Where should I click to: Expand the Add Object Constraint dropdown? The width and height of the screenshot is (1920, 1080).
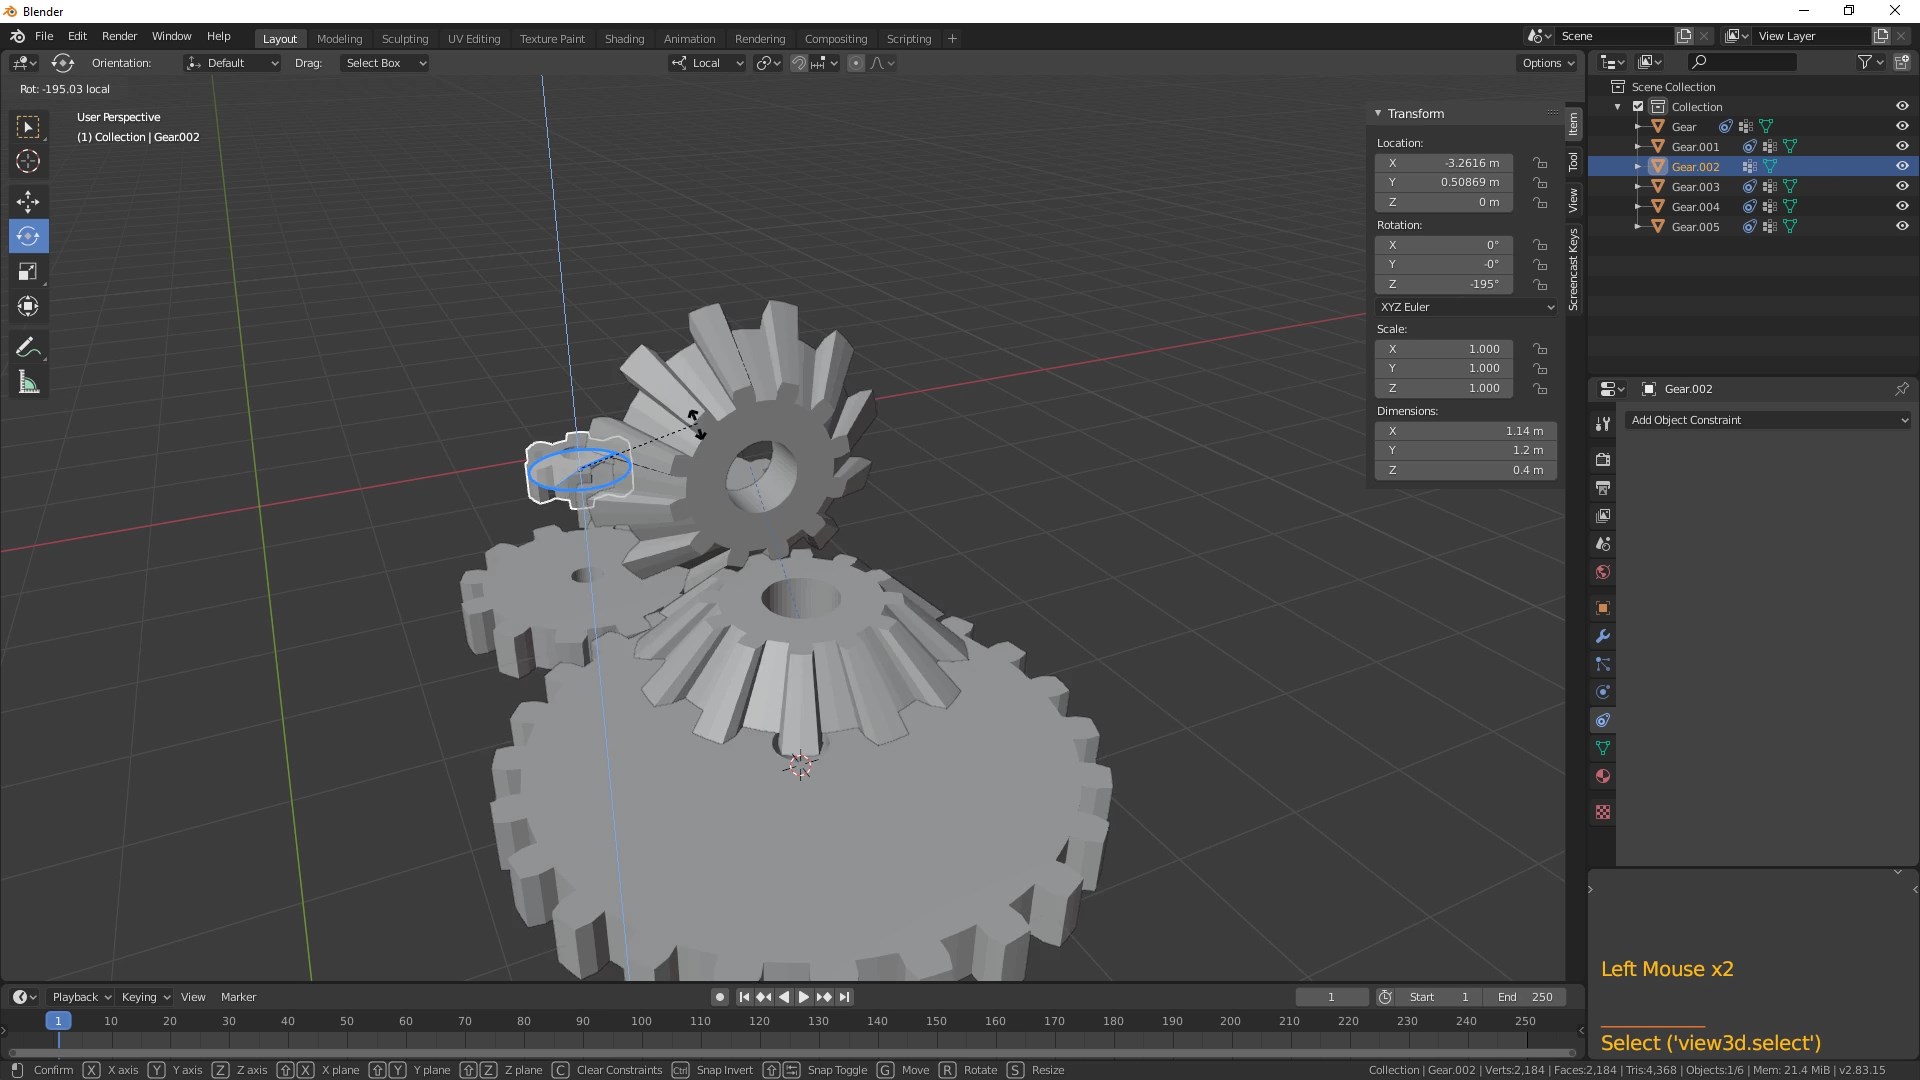tap(1767, 420)
